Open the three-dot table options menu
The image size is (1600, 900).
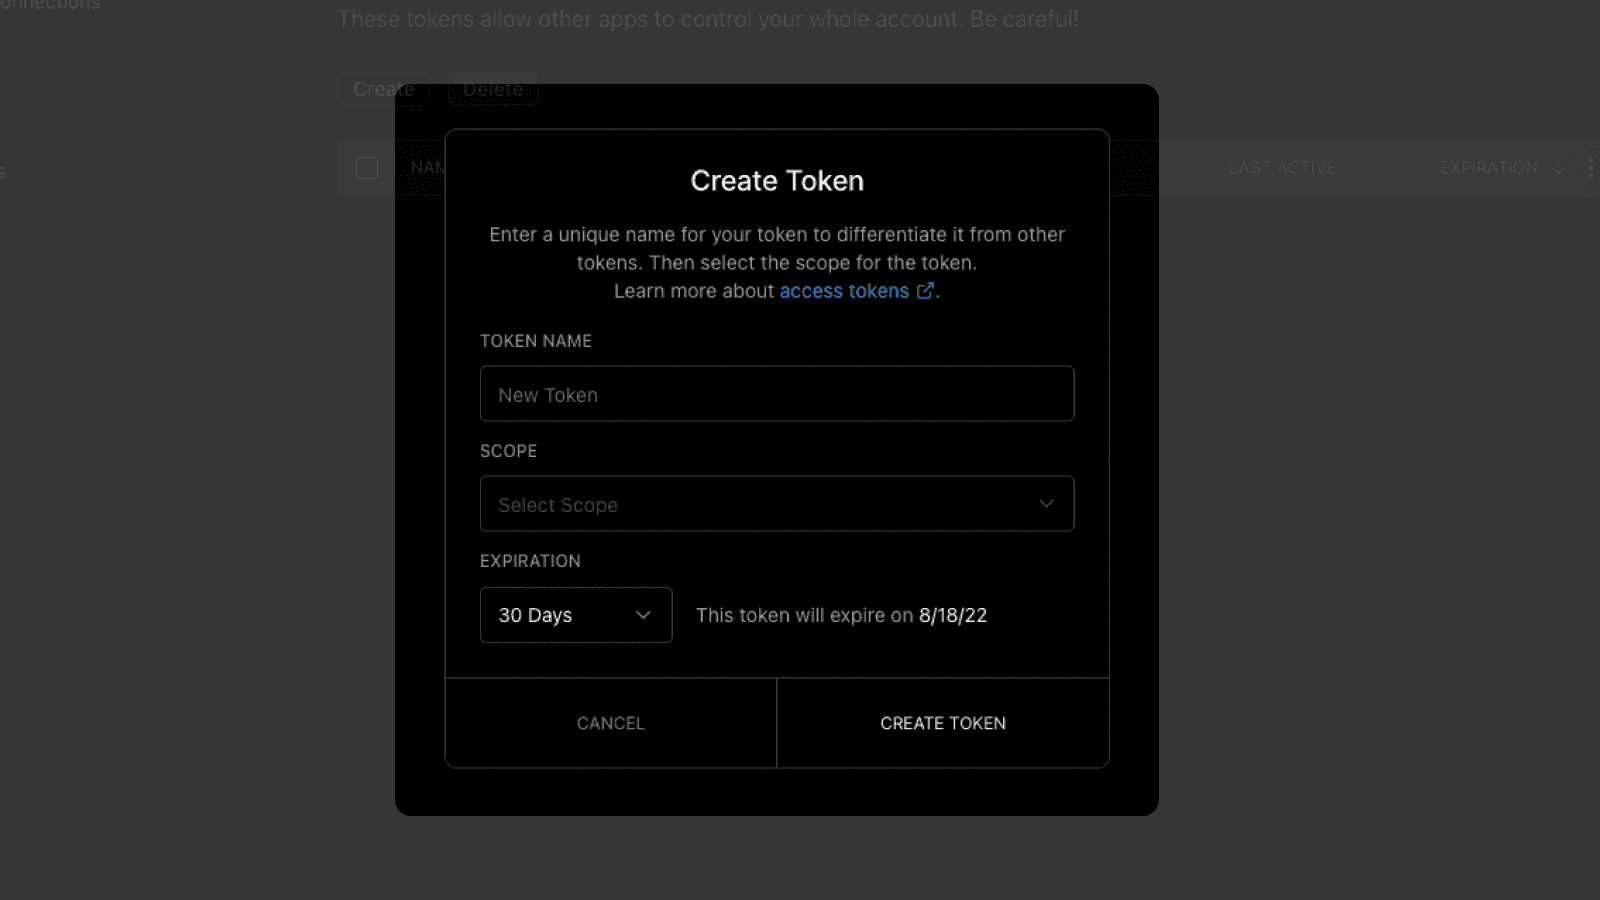[1590, 168]
